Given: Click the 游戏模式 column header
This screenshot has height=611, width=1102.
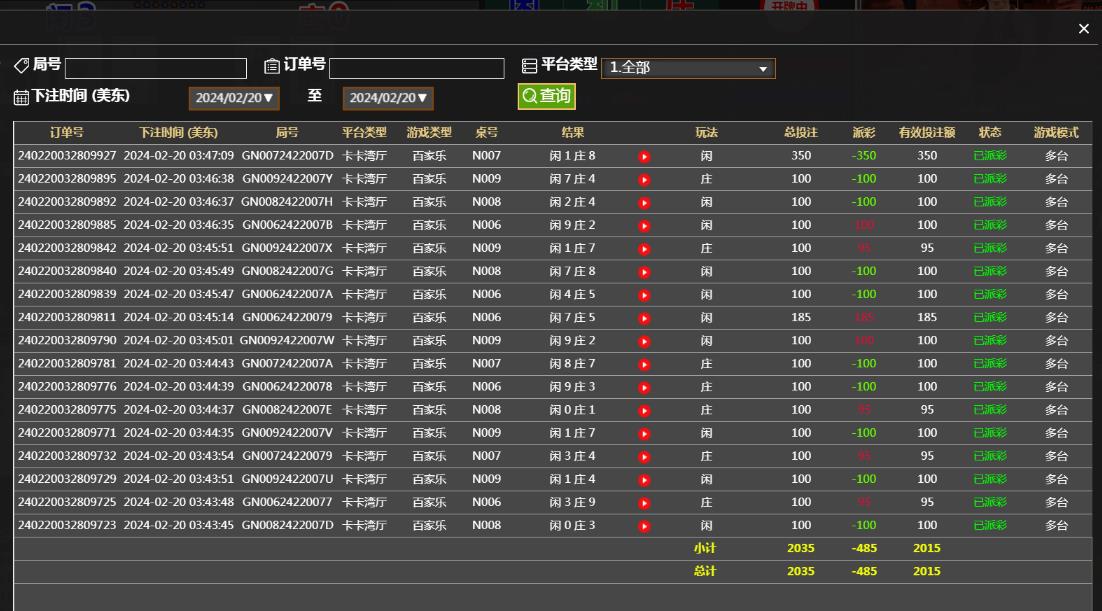Looking at the screenshot, I should coord(1056,133).
